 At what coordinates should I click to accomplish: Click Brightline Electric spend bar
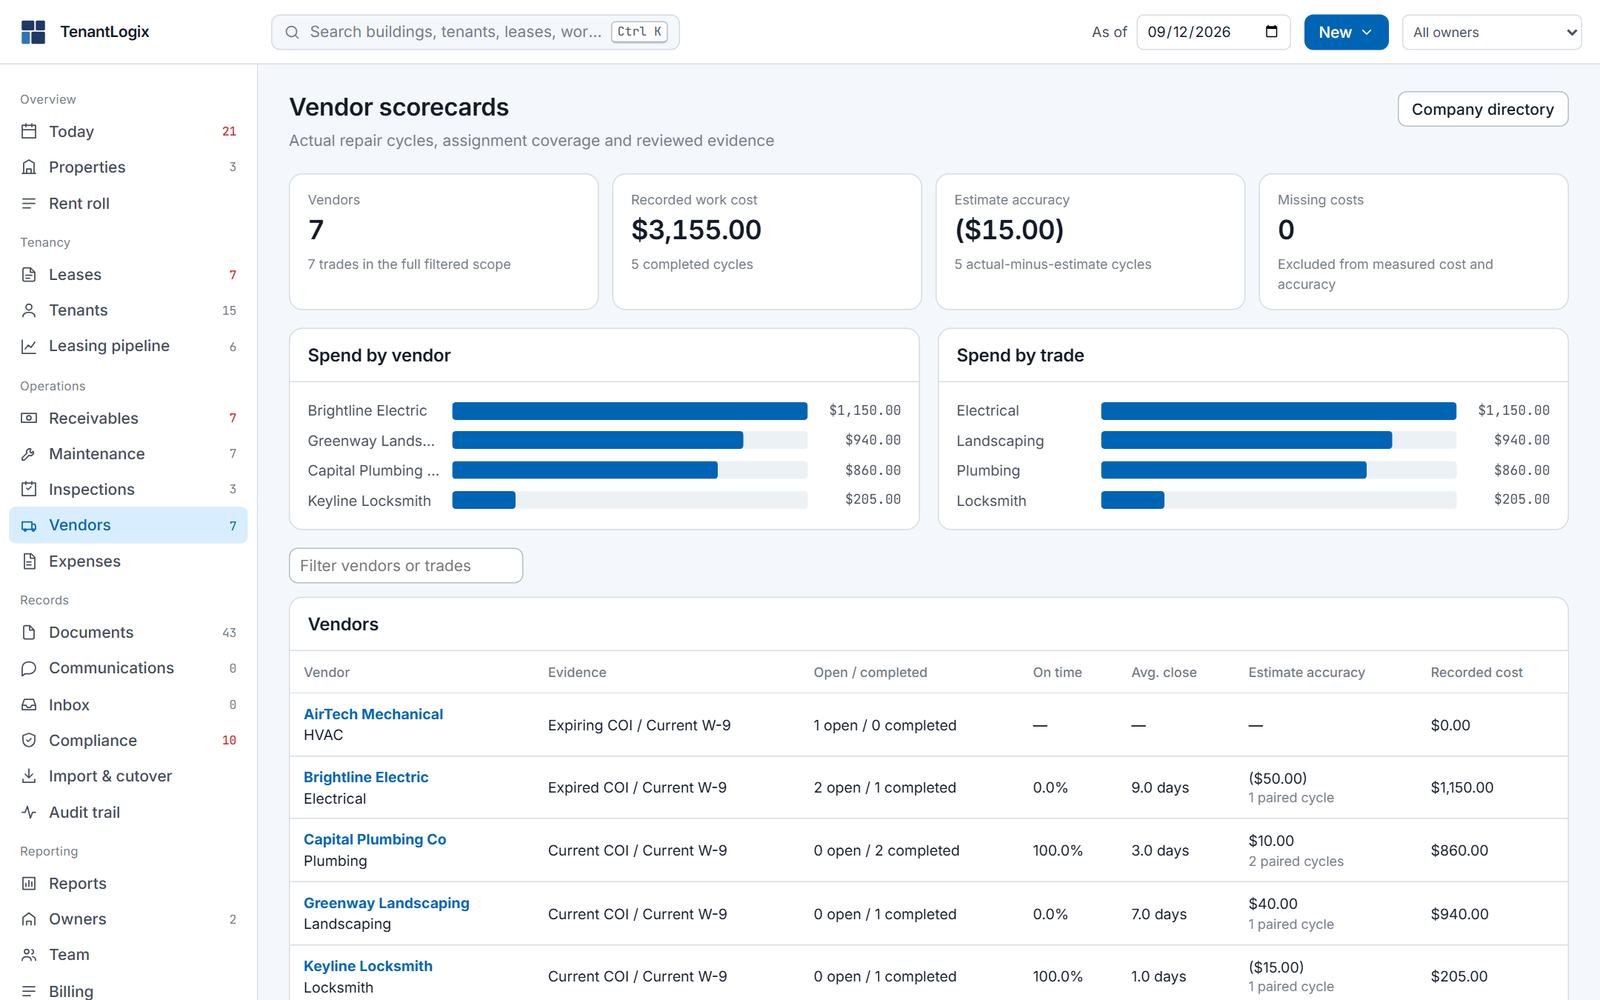pyautogui.click(x=630, y=411)
